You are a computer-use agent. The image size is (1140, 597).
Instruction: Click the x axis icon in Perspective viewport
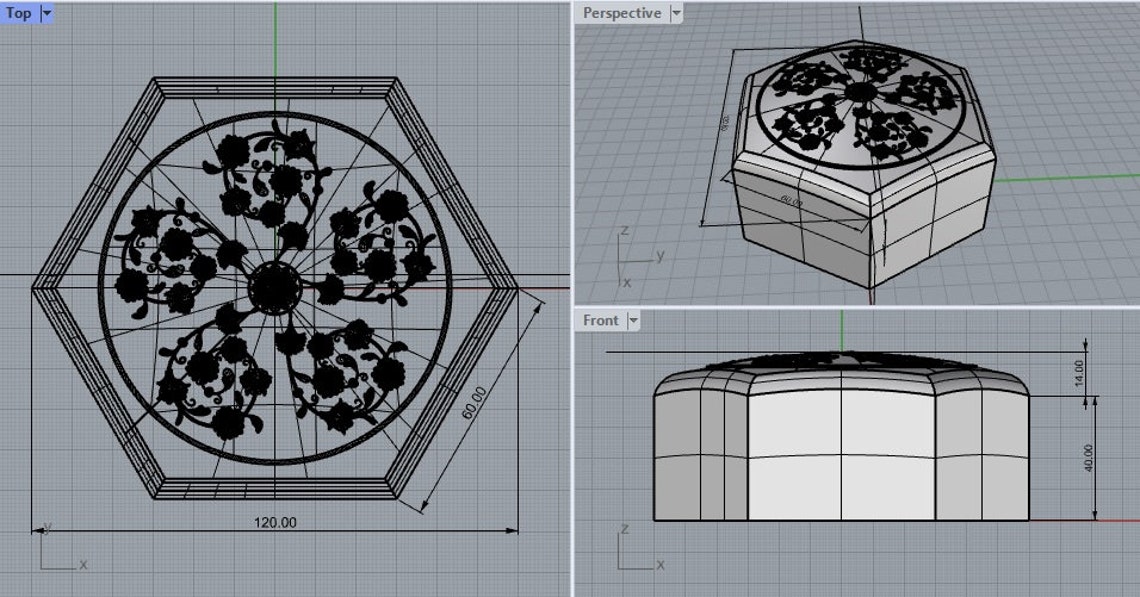[627, 282]
